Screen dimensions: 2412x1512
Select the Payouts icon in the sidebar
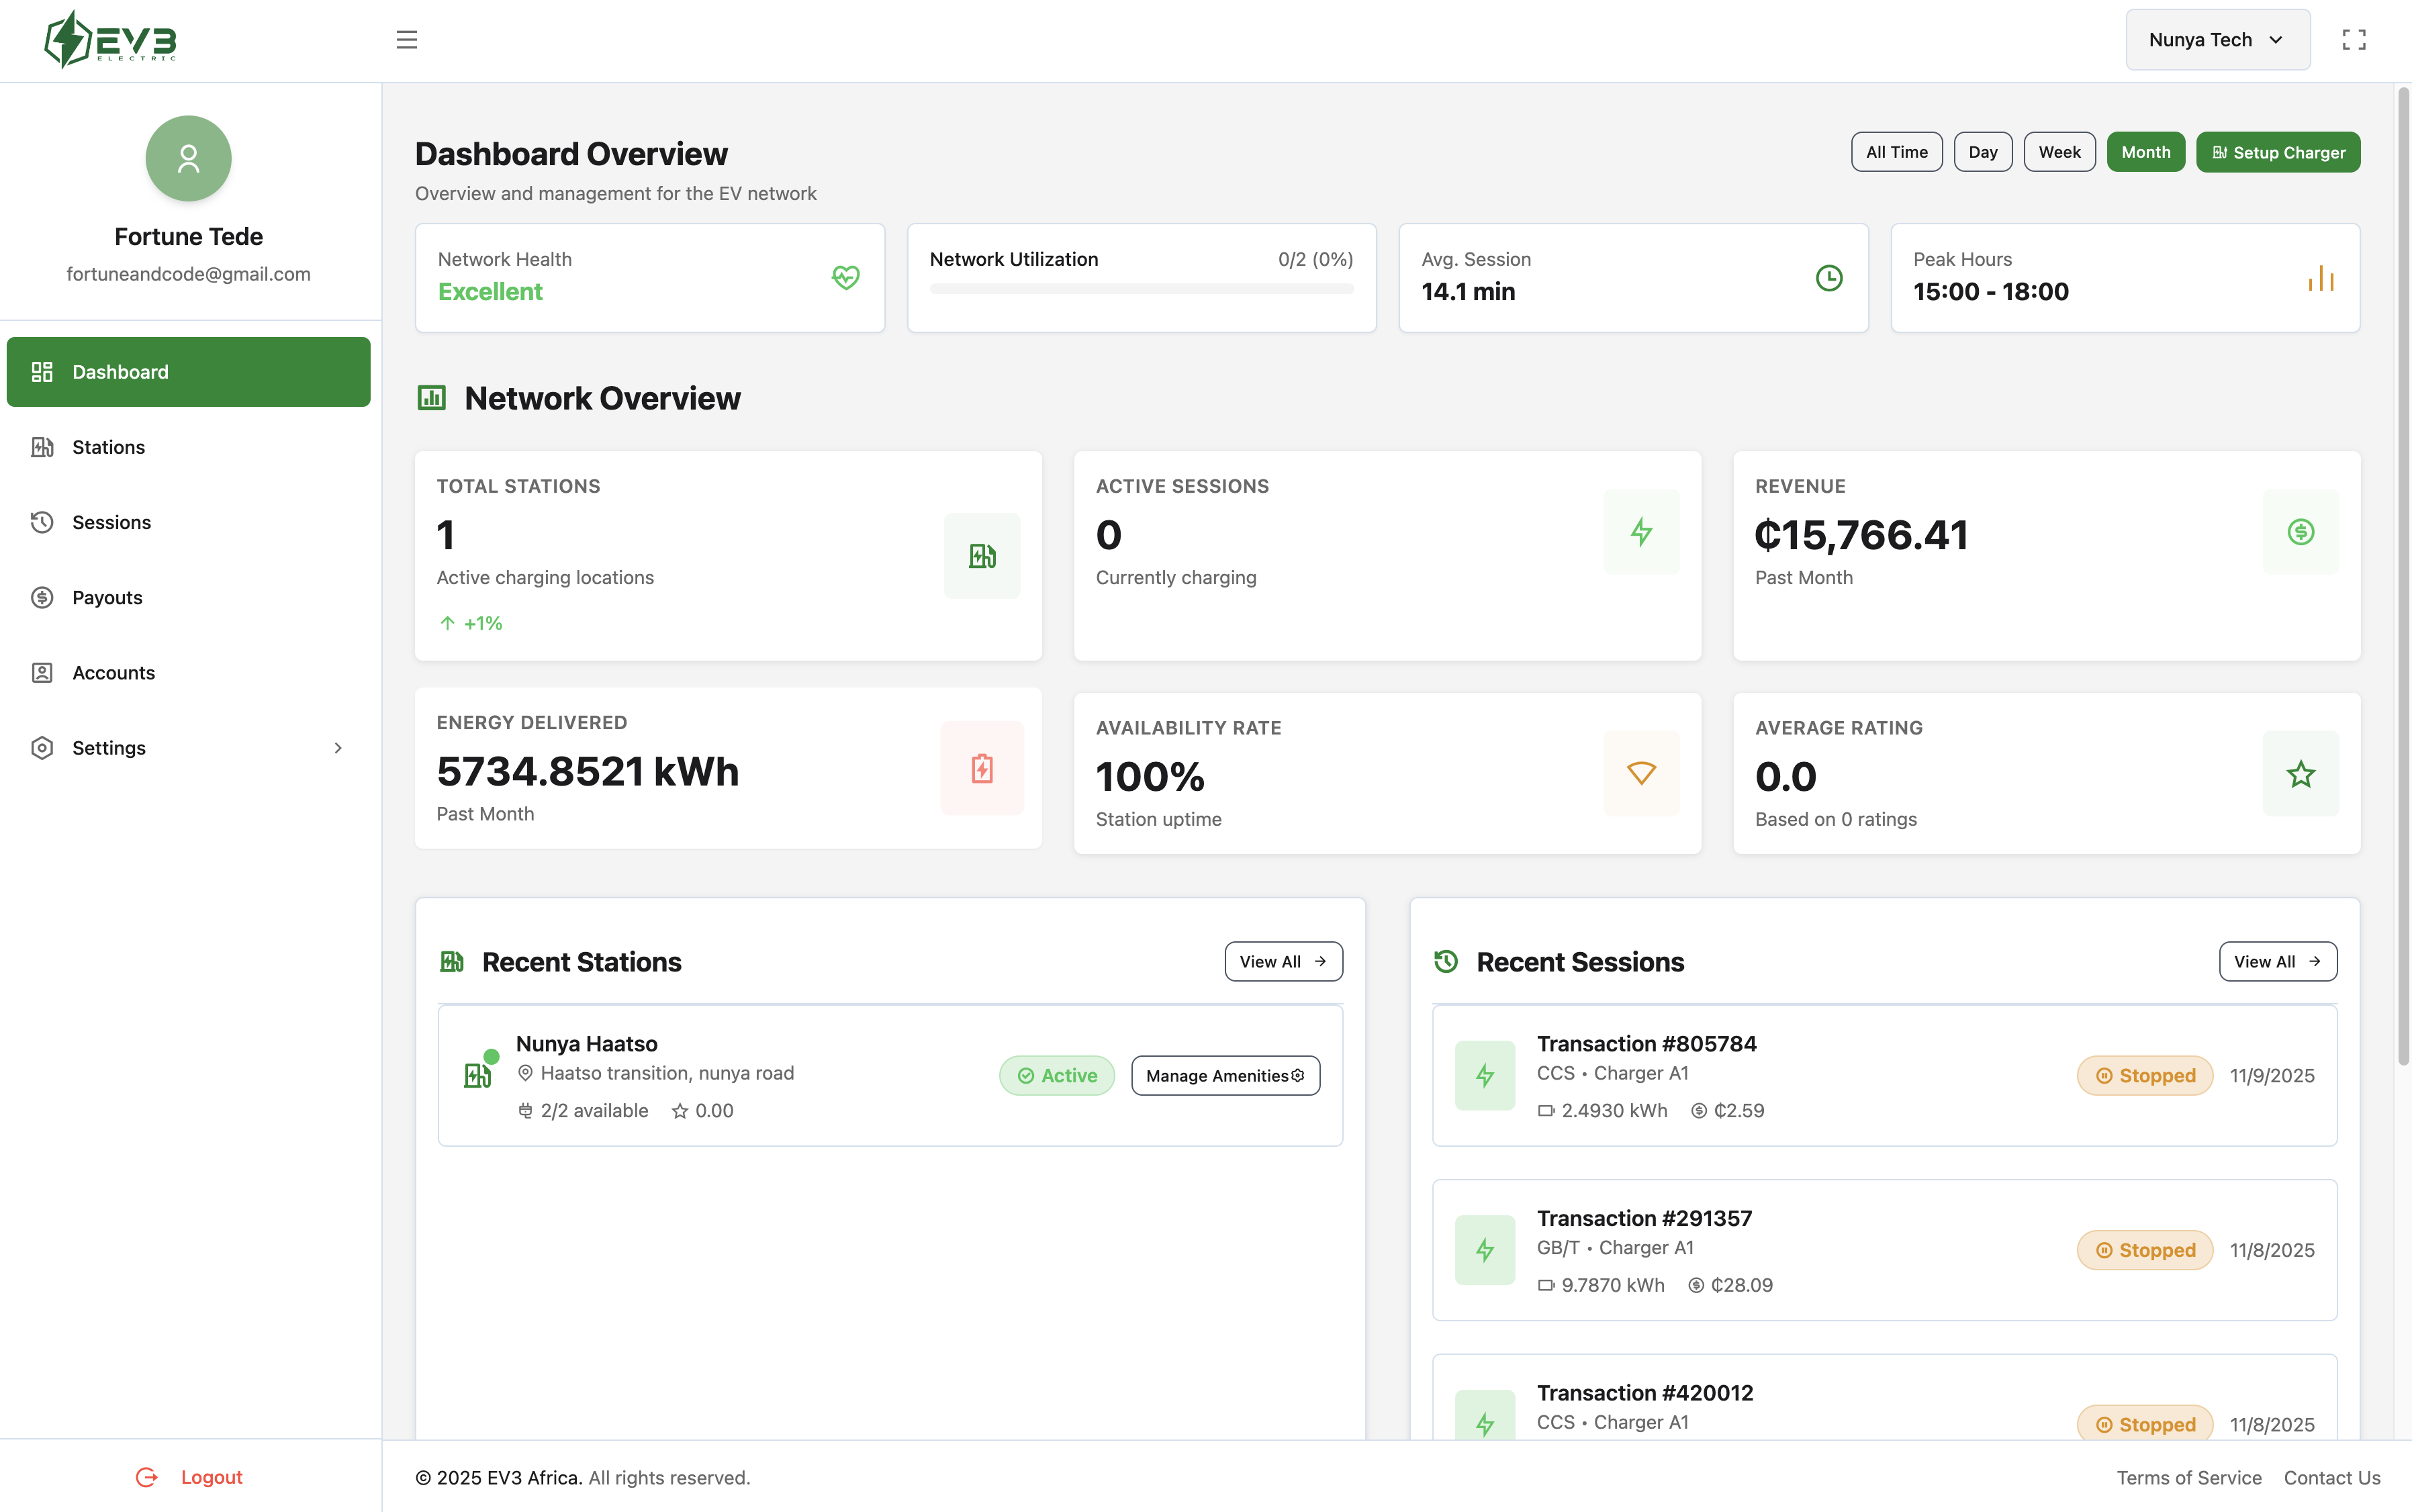(41, 597)
